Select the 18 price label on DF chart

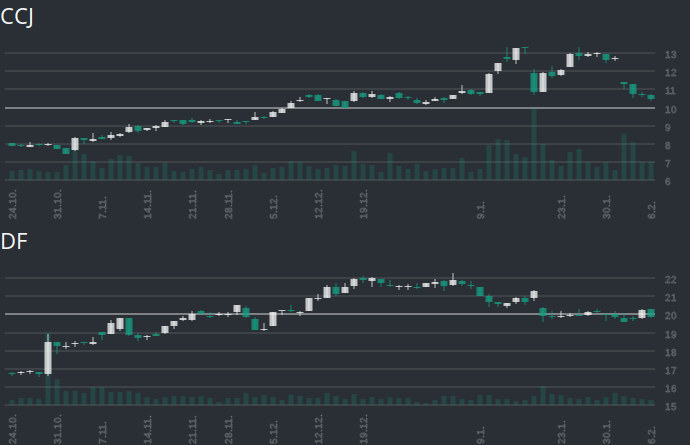pos(670,353)
